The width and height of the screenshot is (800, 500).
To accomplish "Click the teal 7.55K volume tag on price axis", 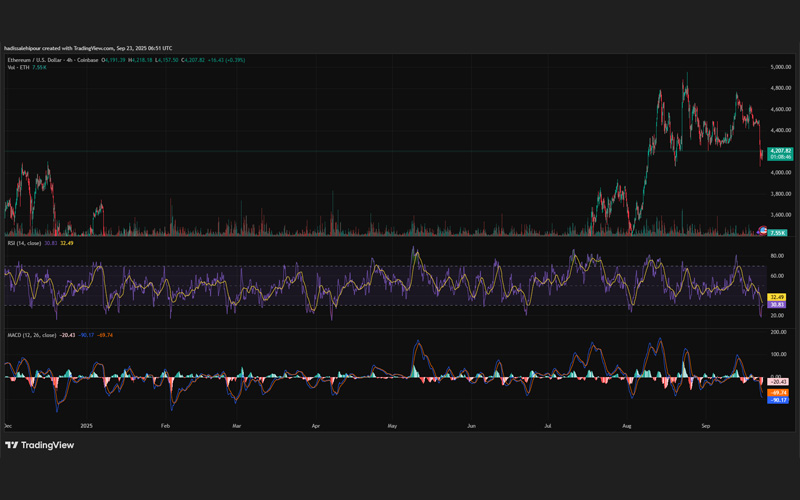I will pos(778,233).
